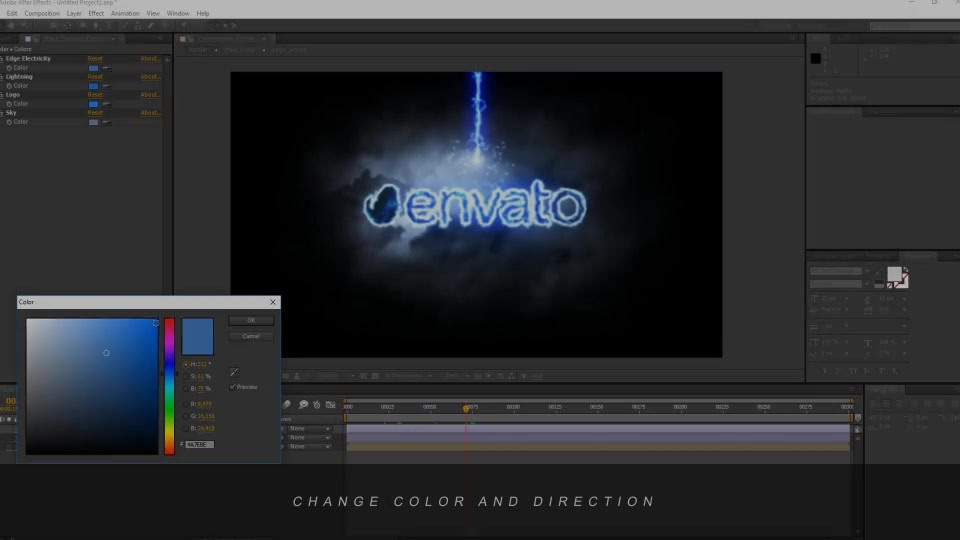Screen dimensions: 960x540
Task: Open the third layer's None parent dropdown
Action: [x=310, y=447]
